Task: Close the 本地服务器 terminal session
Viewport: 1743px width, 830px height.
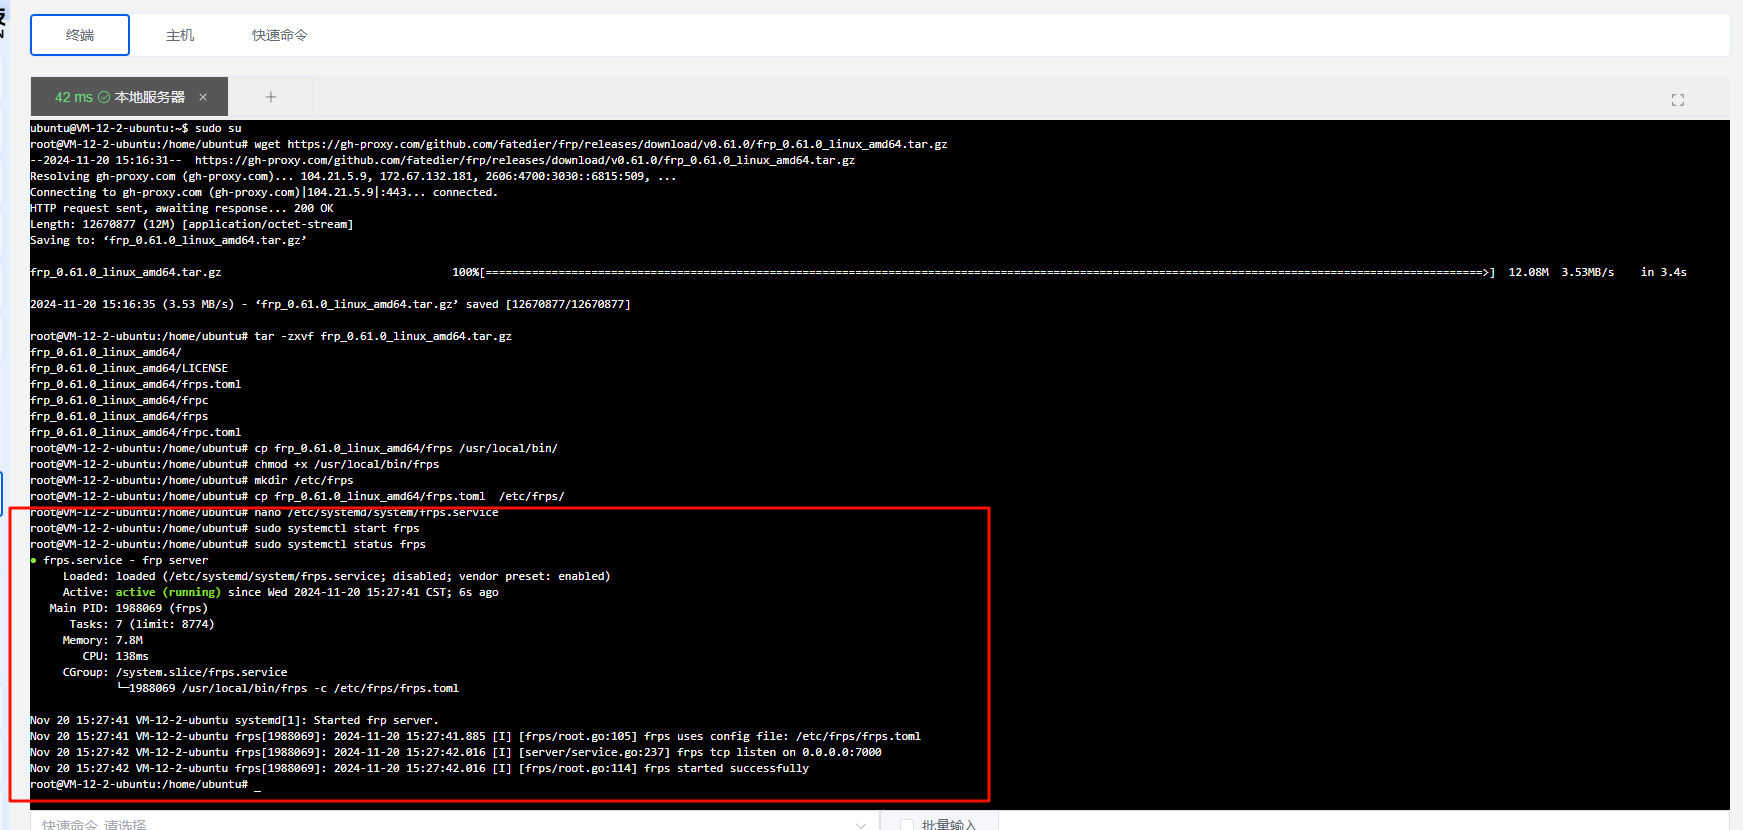Action: point(203,97)
